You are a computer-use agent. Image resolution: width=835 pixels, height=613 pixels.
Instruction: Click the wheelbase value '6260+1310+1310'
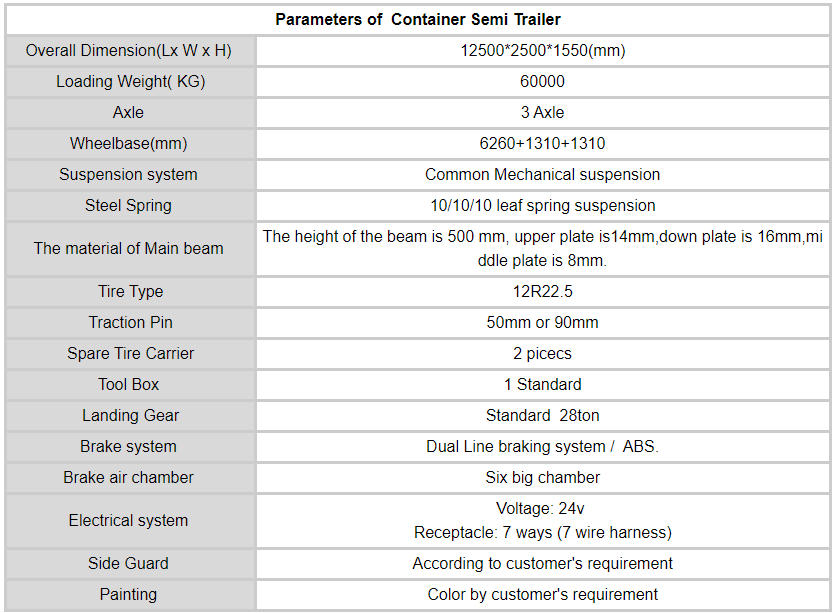(x=542, y=143)
